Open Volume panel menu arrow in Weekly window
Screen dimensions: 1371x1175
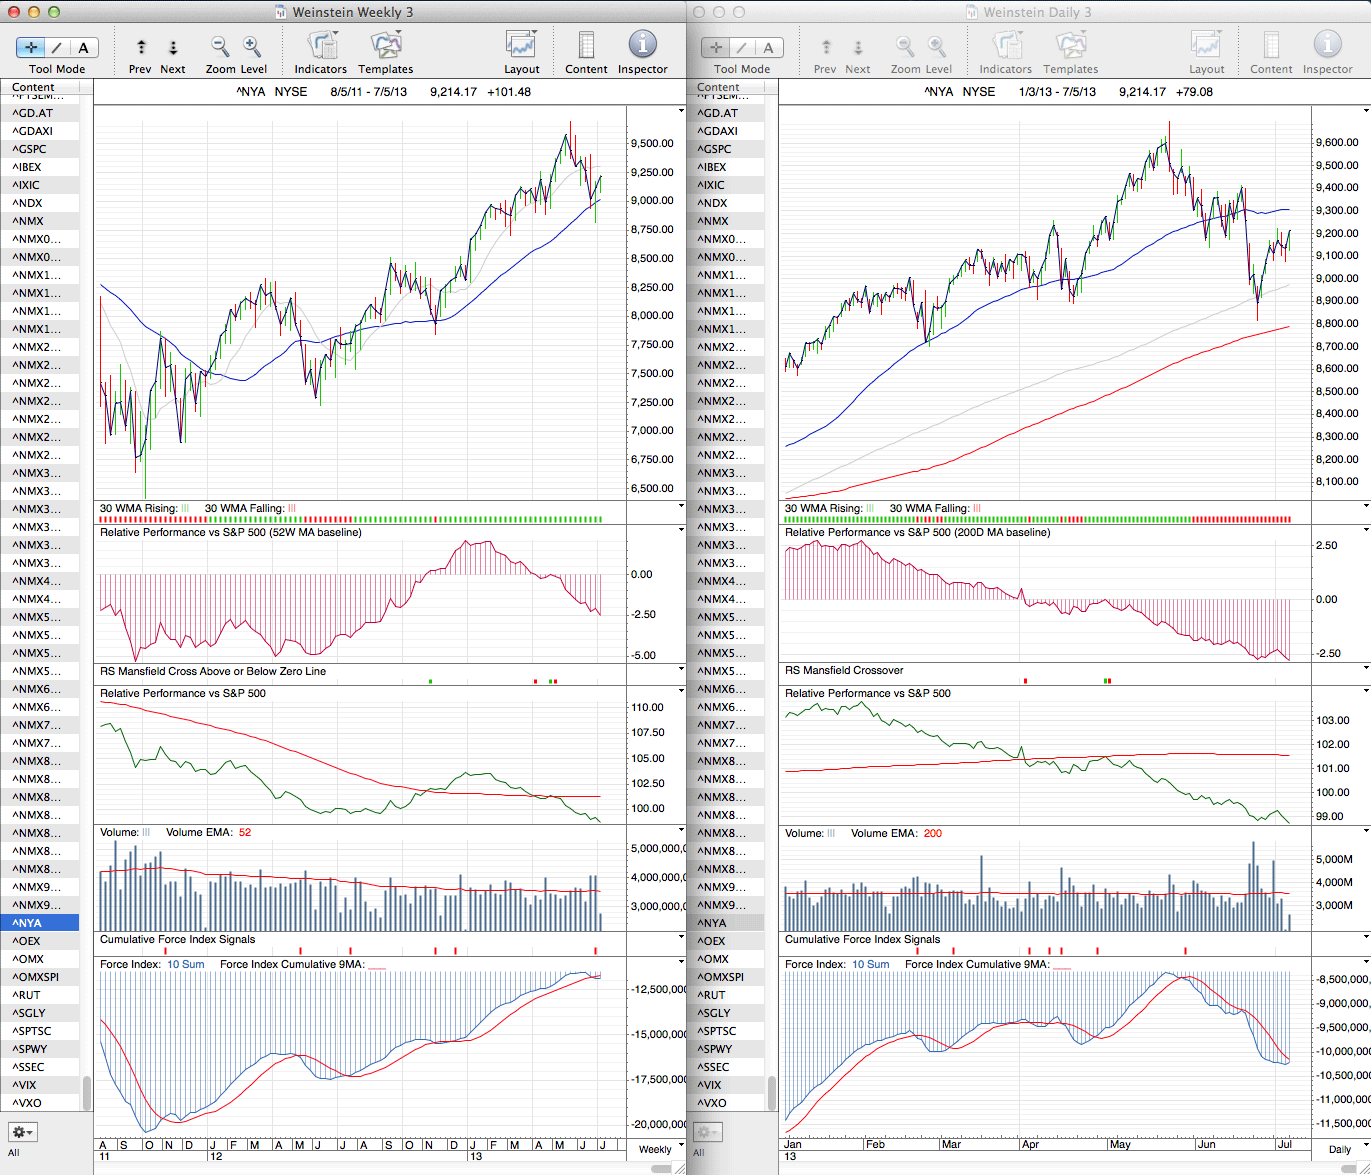coord(682,830)
